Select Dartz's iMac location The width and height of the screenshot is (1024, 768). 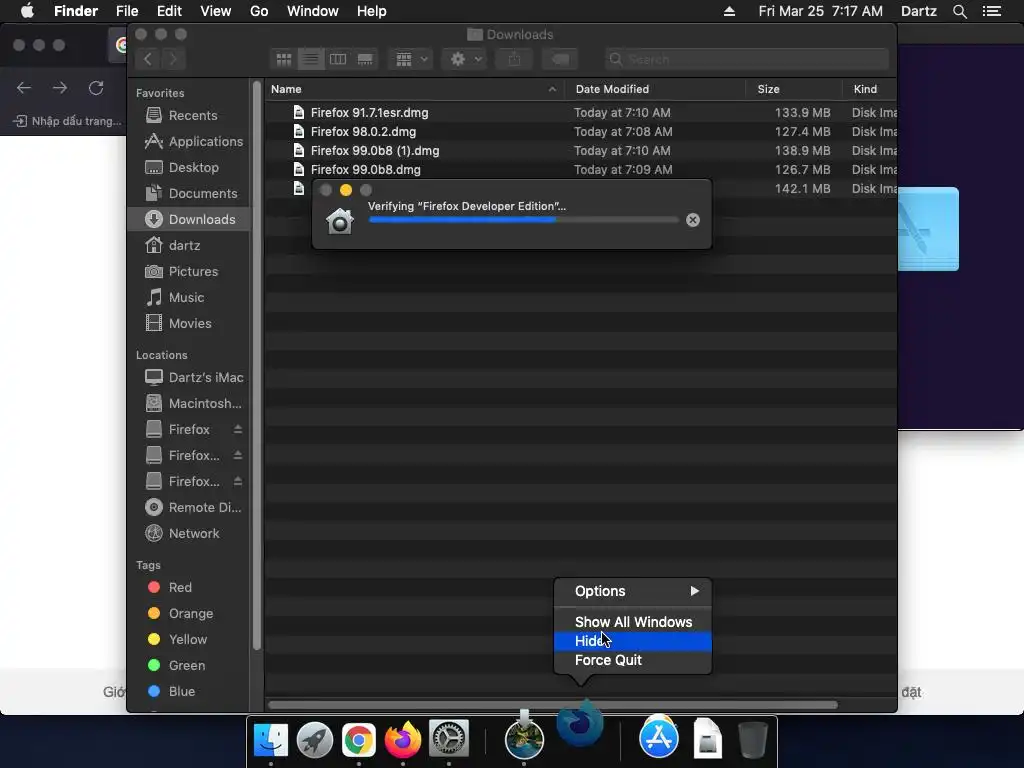(x=188, y=377)
